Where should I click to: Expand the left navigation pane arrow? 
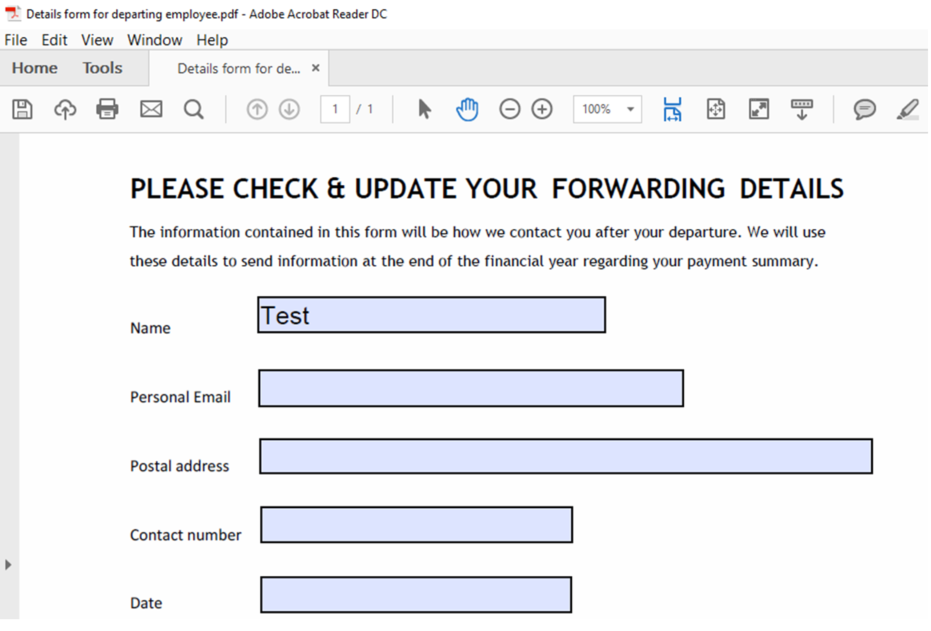(x=8, y=565)
